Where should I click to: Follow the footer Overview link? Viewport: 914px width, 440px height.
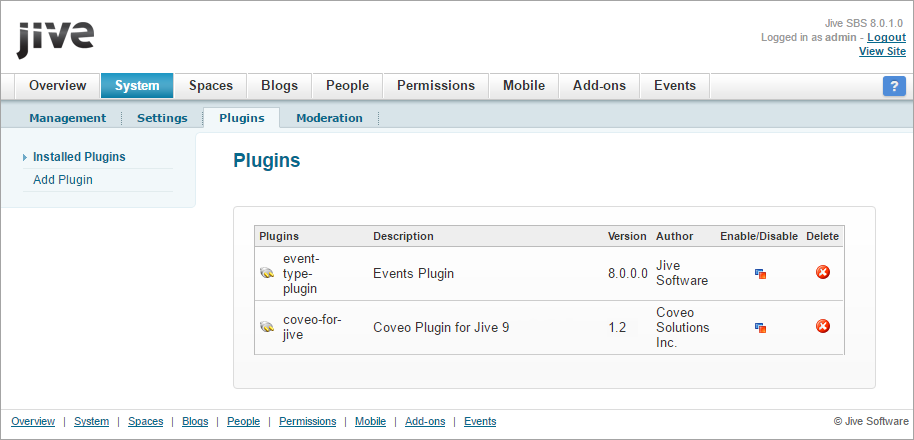coord(33,421)
